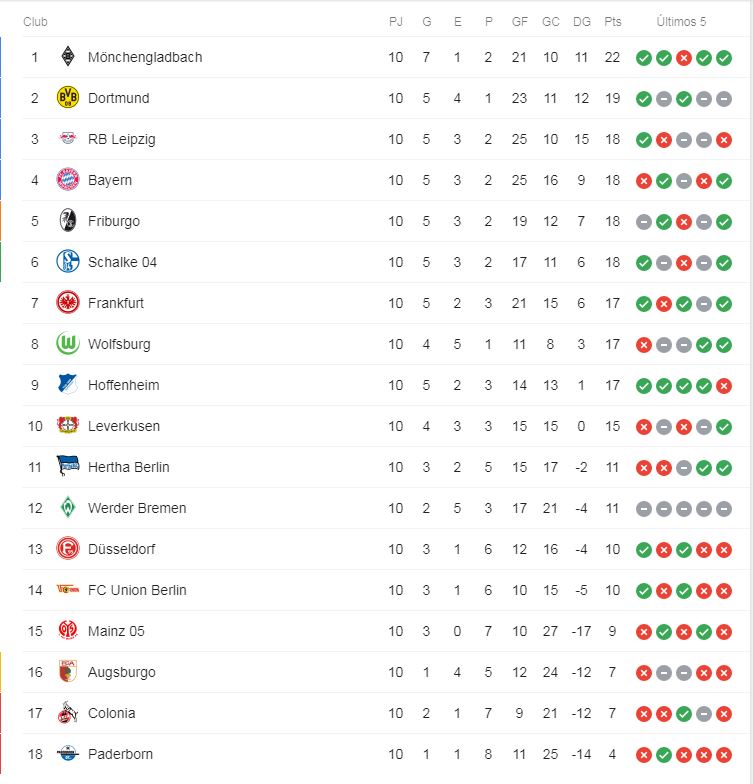Click the RB Leipzig crest icon
The image size is (753, 784).
(x=67, y=139)
